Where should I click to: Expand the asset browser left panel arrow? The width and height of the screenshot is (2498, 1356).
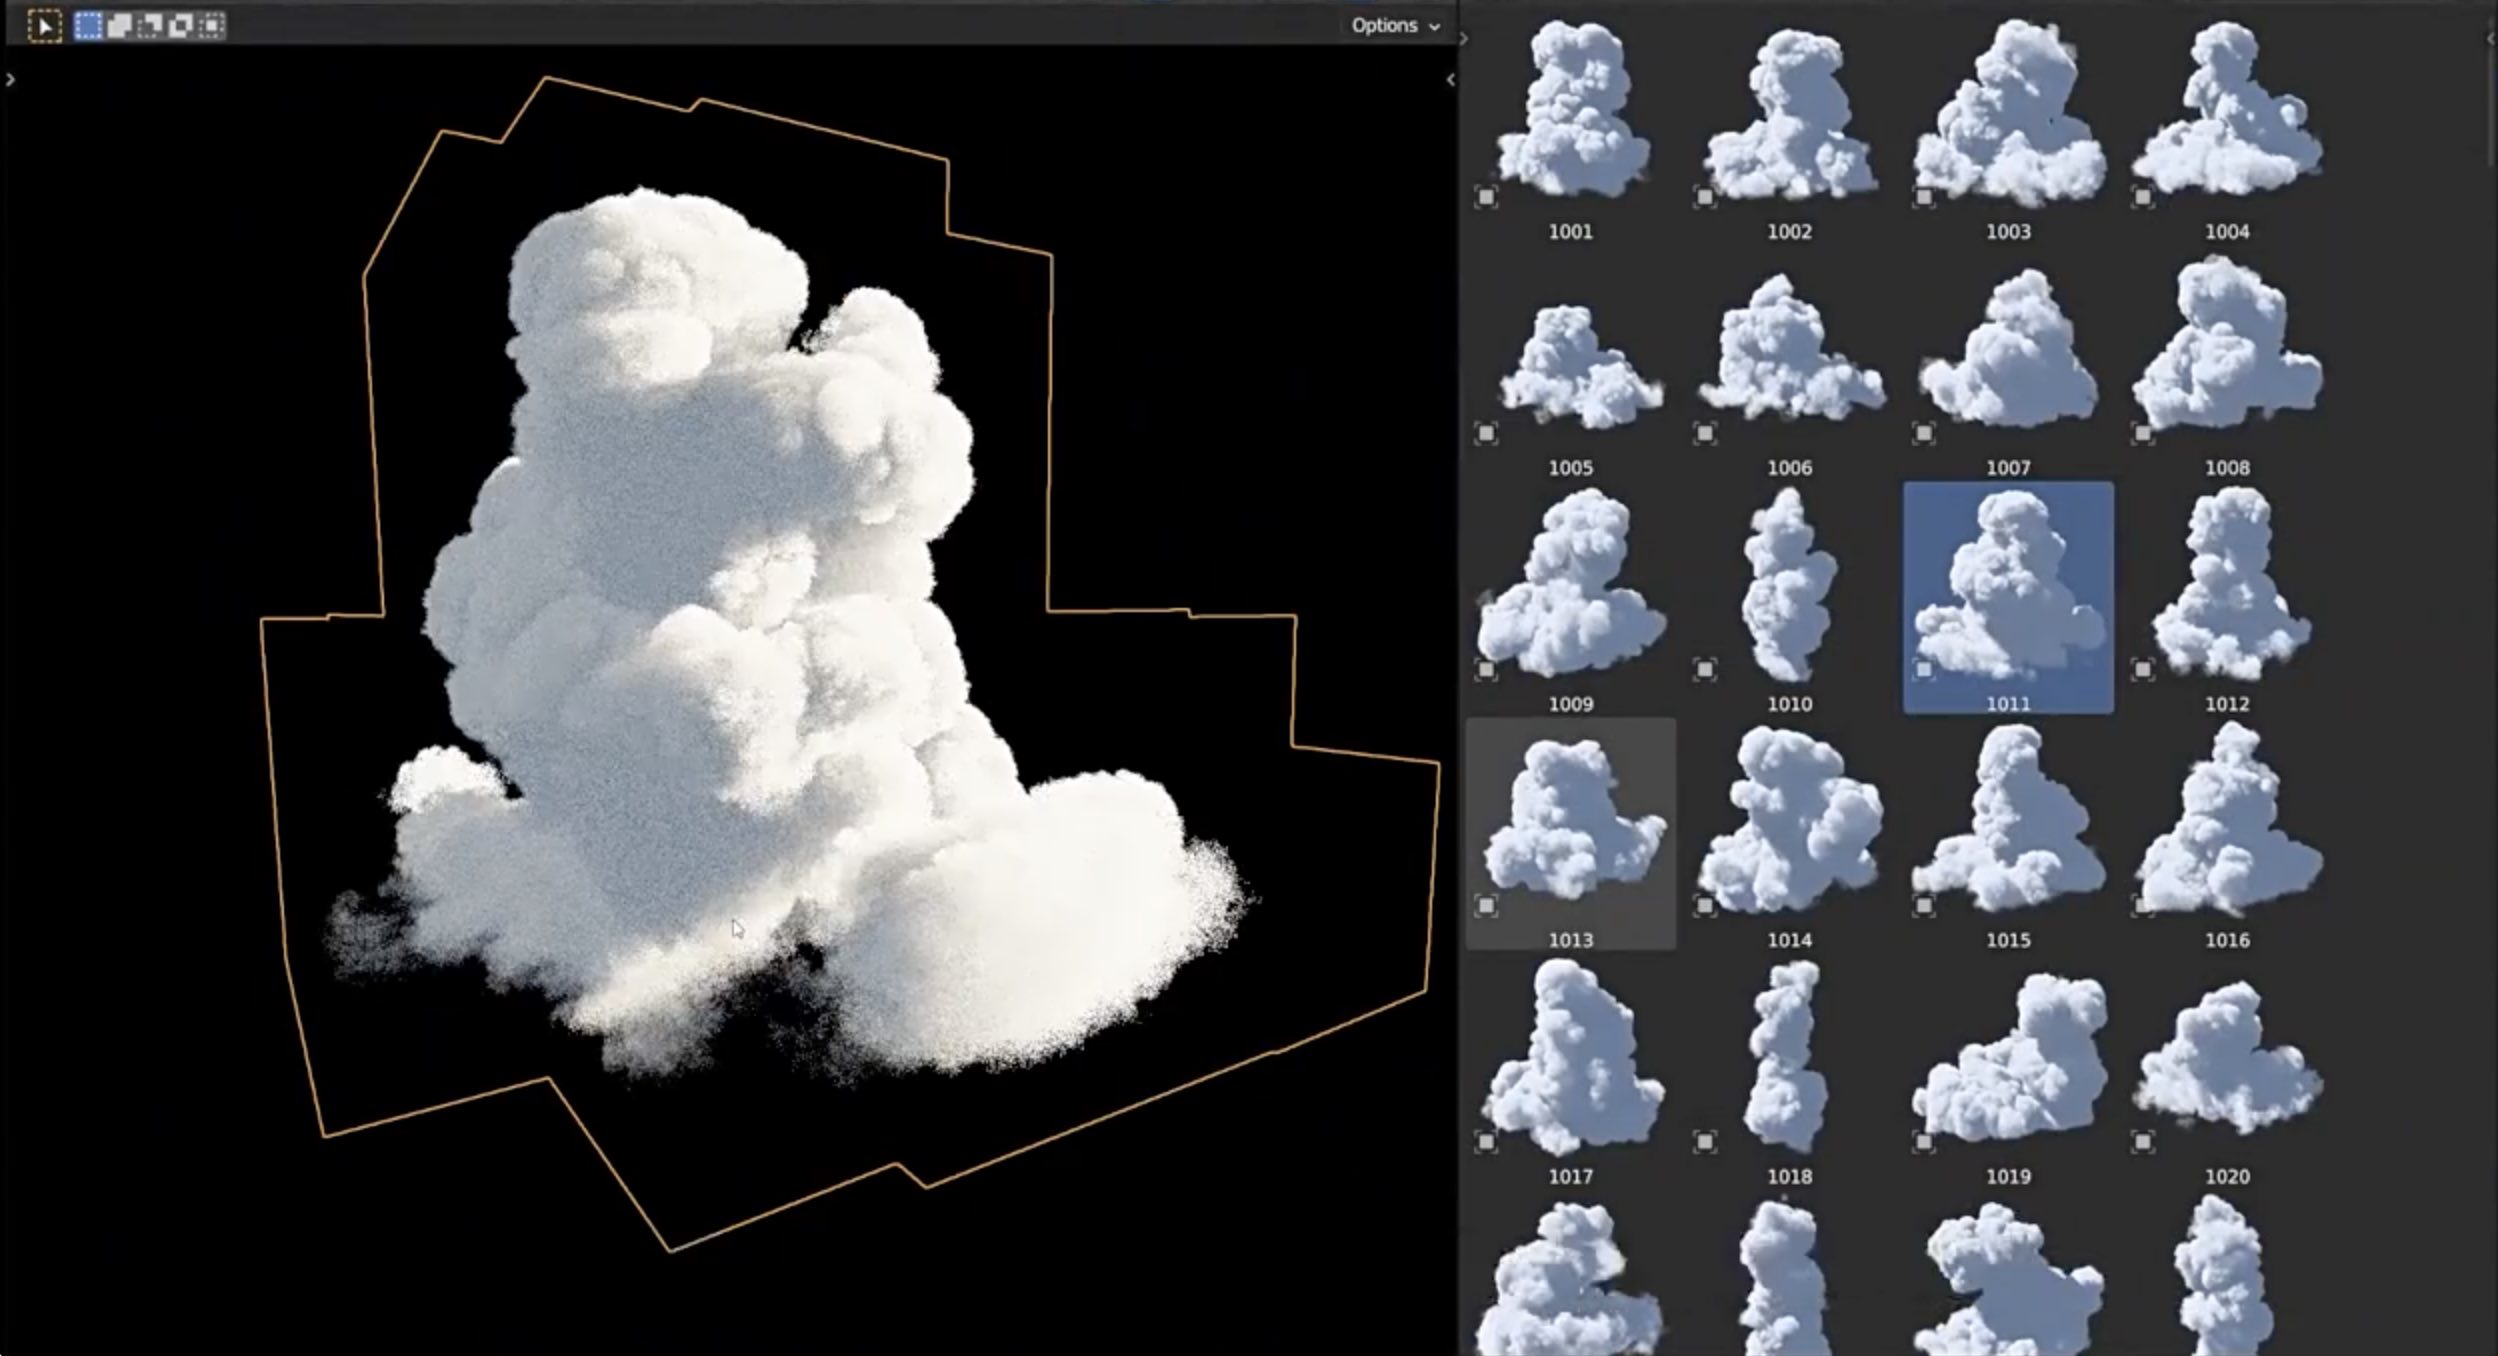[1464, 39]
